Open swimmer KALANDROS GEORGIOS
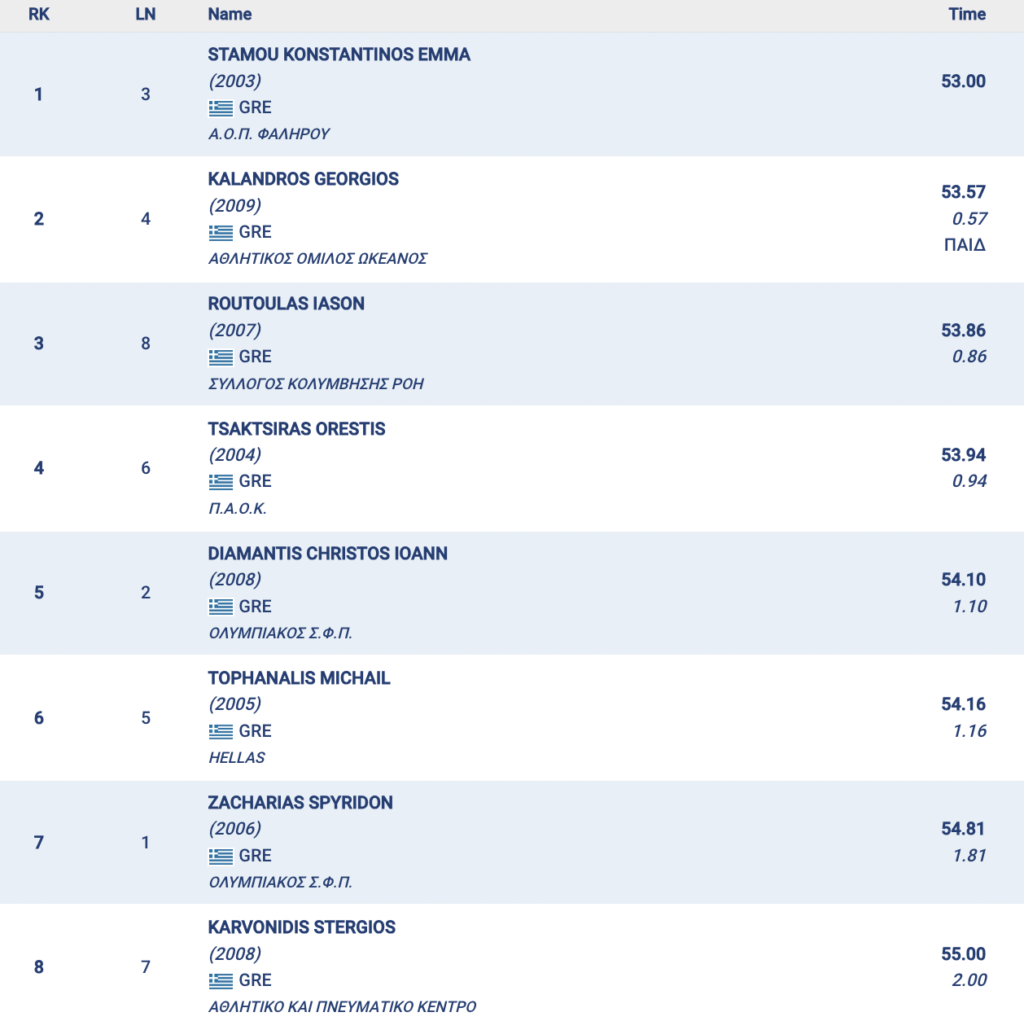Image resolution: width=1024 pixels, height=1021 pixels. [303, 179]
